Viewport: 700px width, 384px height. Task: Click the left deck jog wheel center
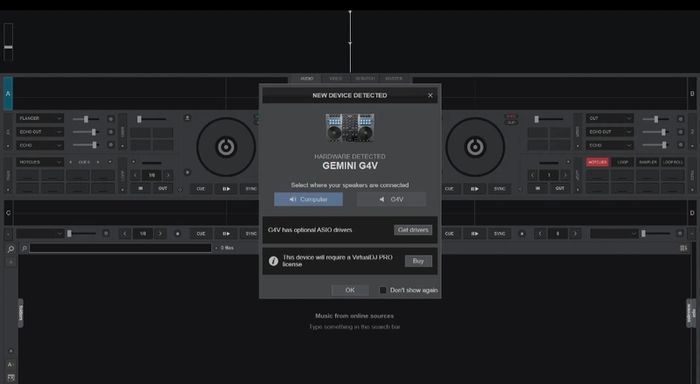click(226, 146)
